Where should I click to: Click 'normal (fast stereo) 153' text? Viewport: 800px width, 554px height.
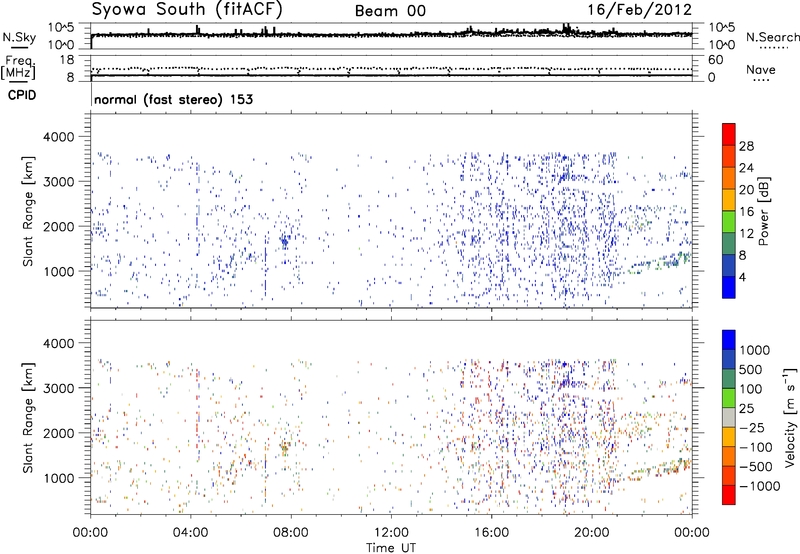[x=173, y=99]
